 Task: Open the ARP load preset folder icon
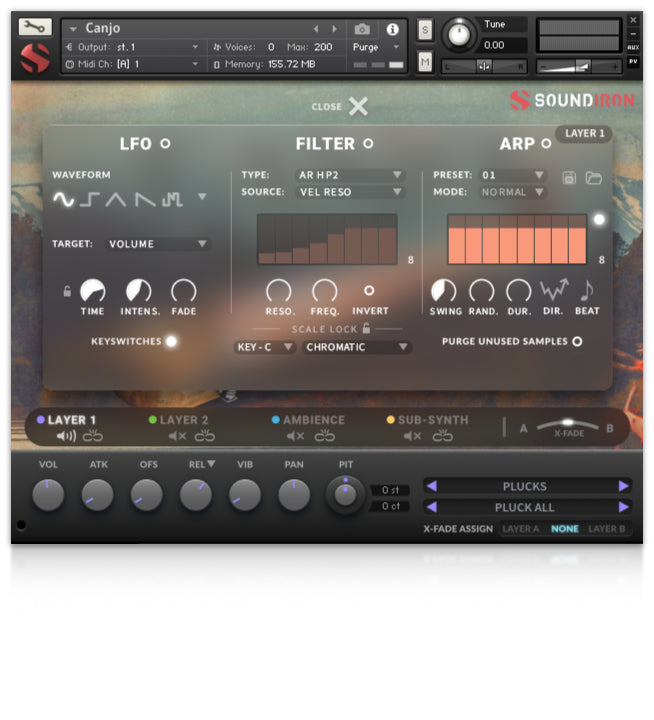(593, 177)
